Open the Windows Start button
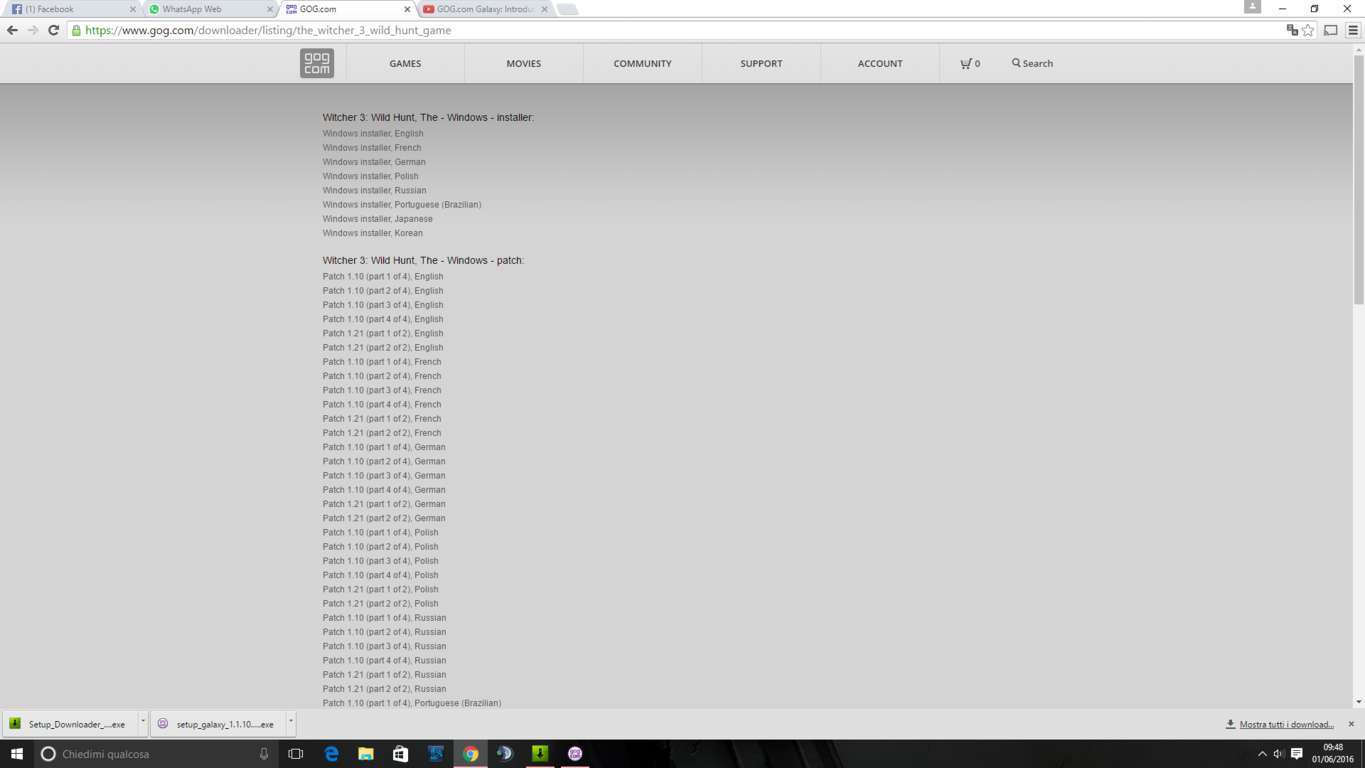Screen dimensions: 1365x768 pos(16,754)
